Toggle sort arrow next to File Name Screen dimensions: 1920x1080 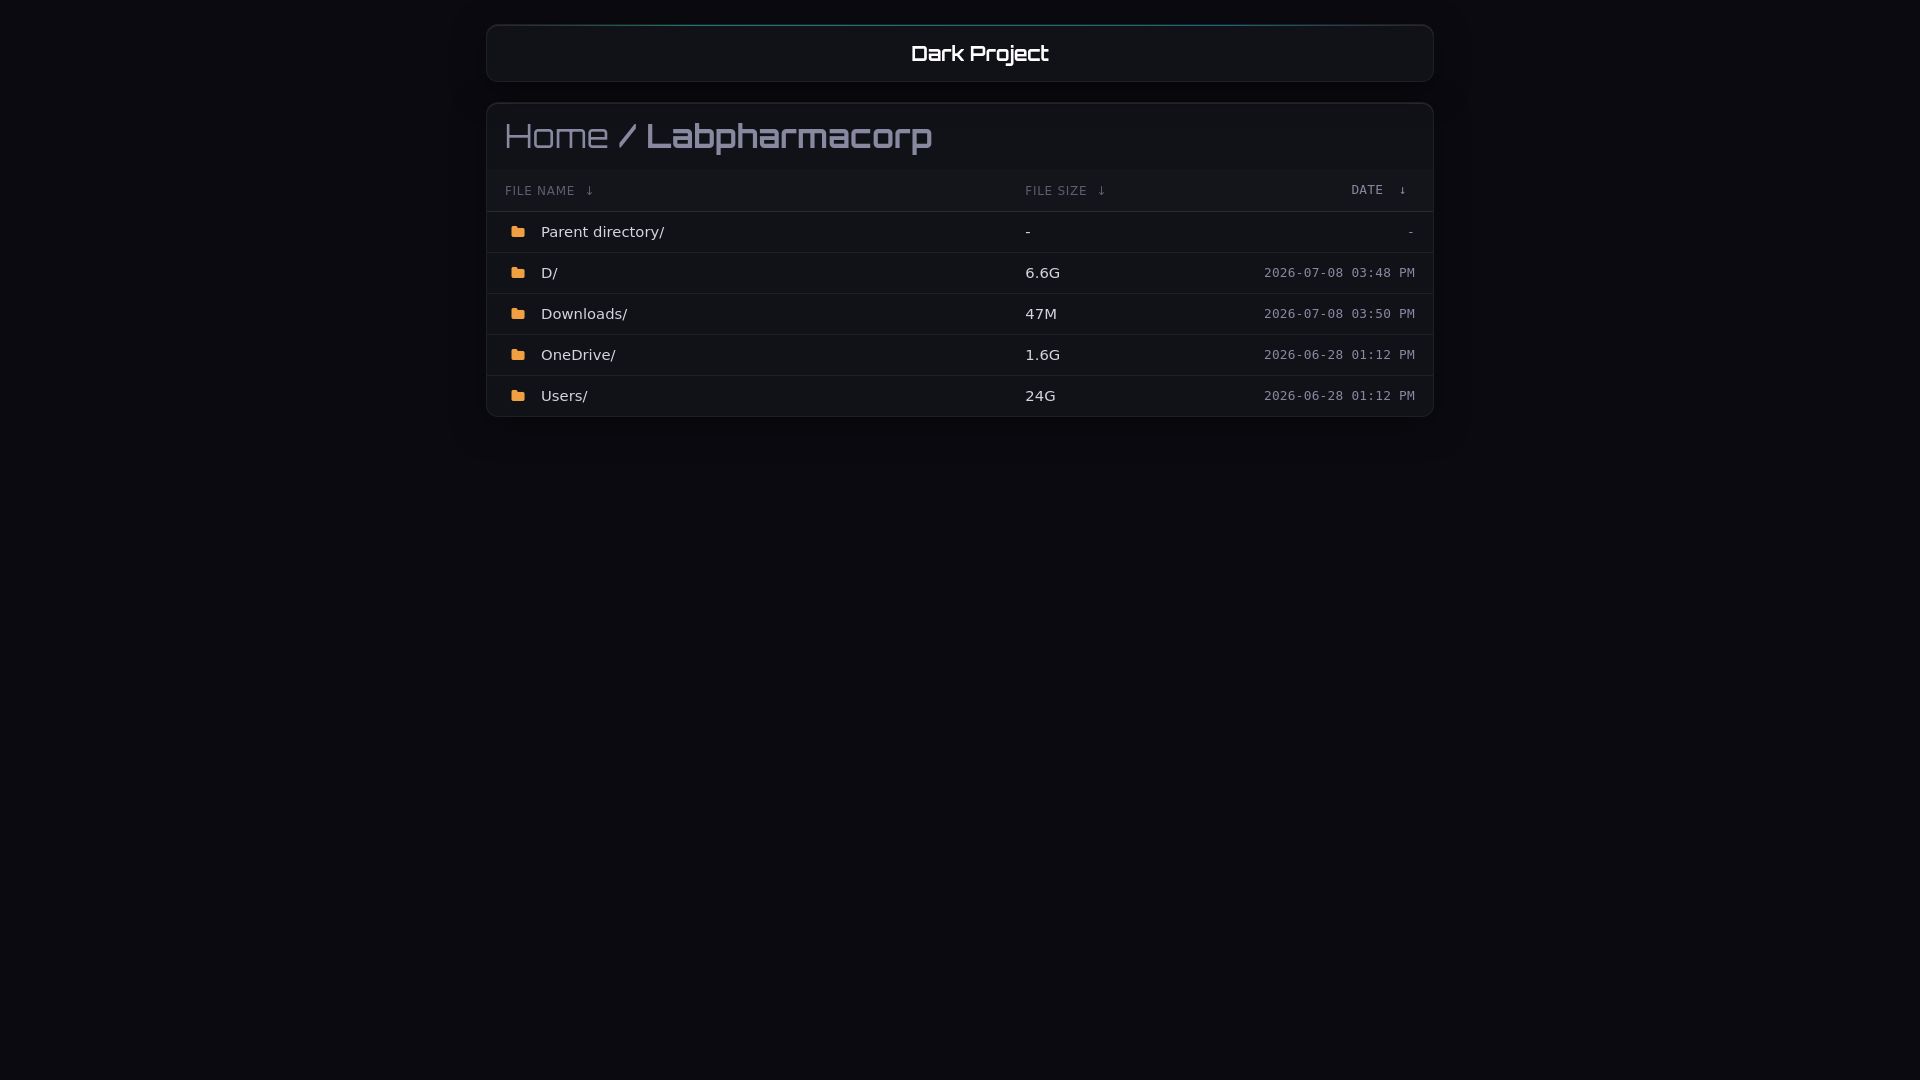pyautogui.click(x=589, y=191)
